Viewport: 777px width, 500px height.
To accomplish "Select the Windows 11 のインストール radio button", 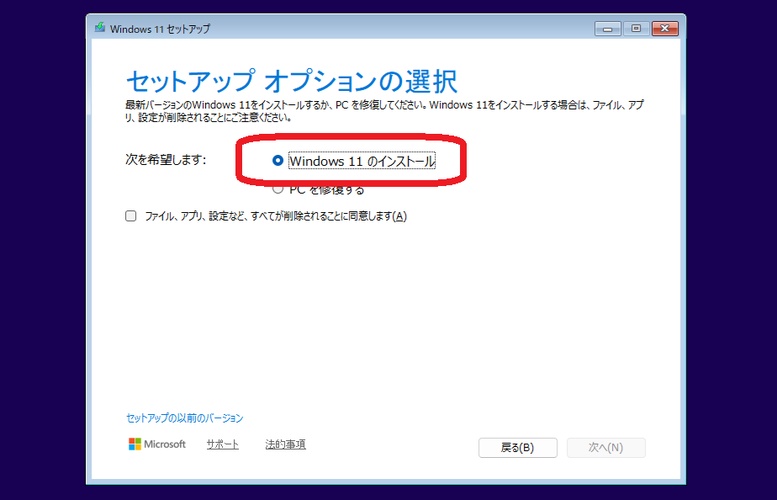I will (278, 161).
